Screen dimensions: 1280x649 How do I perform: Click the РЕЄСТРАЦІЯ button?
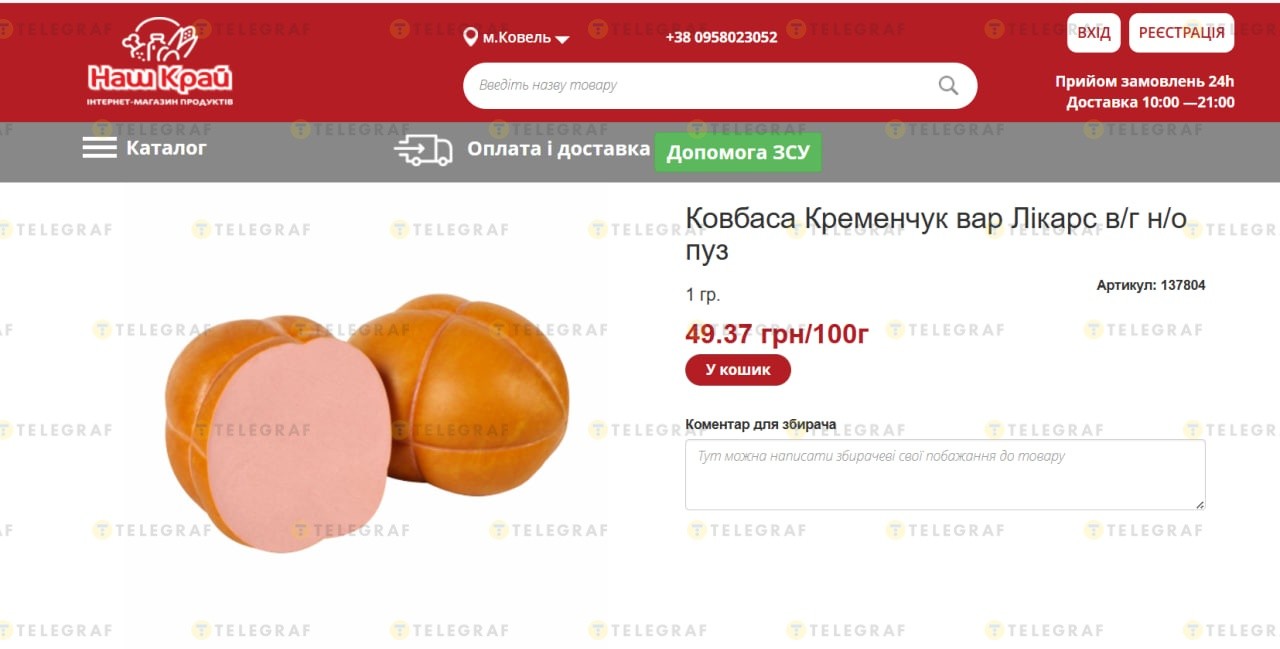click(x=1181, y=33)
